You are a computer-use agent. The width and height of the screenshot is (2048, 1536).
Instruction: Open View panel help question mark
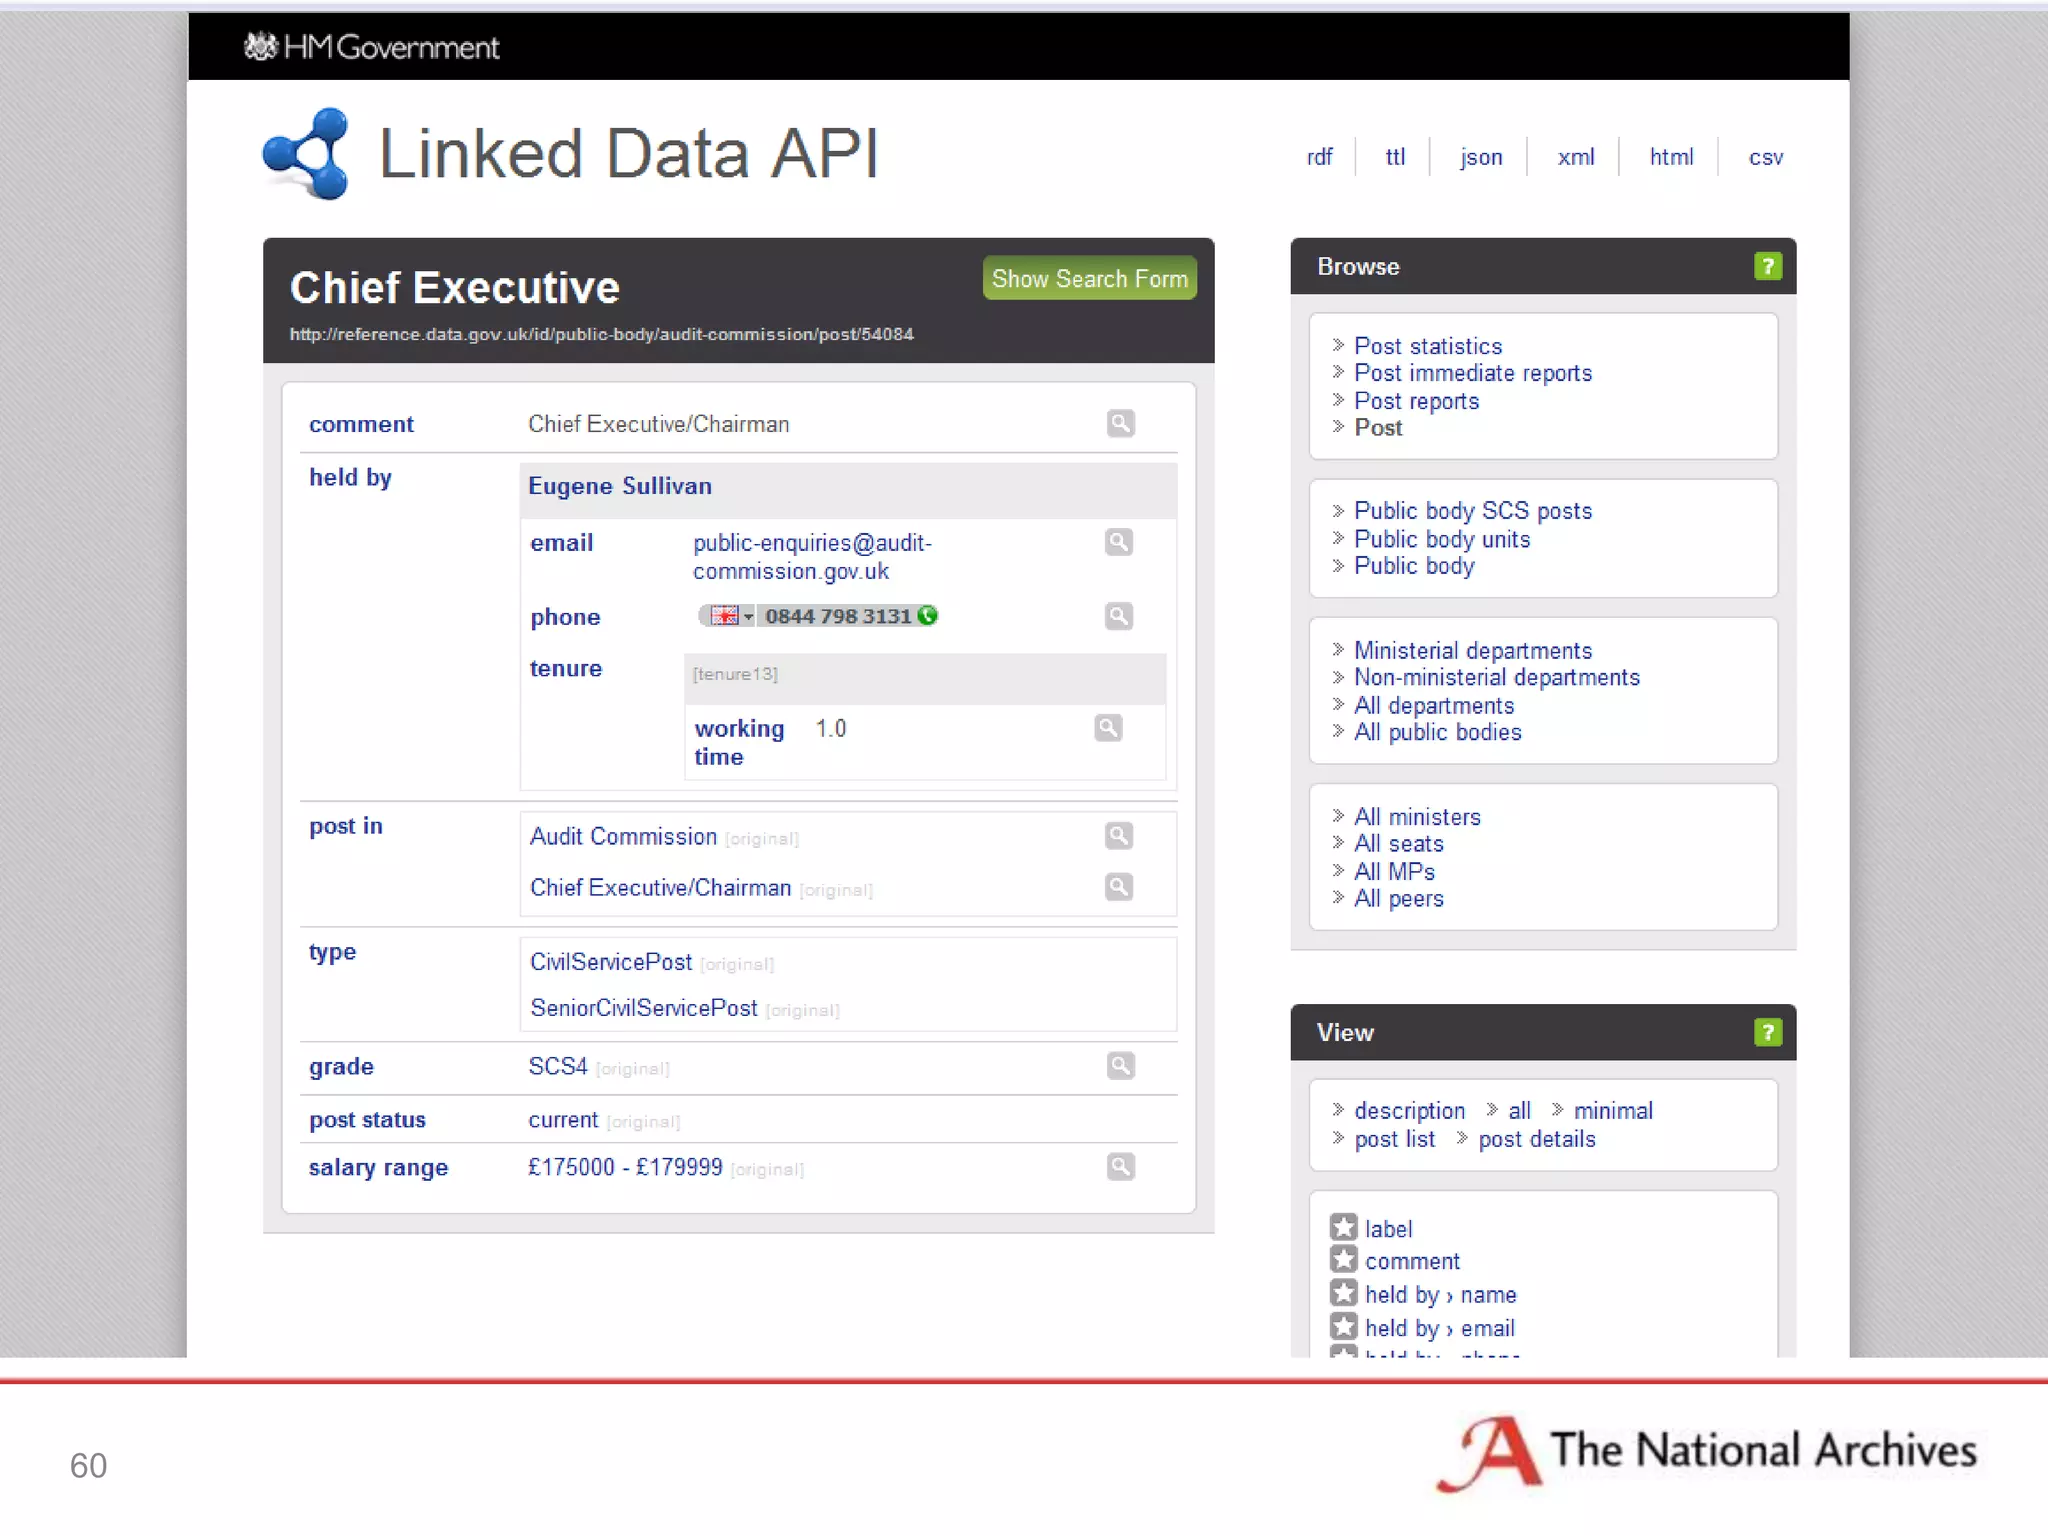(x=1767, y=1032)
